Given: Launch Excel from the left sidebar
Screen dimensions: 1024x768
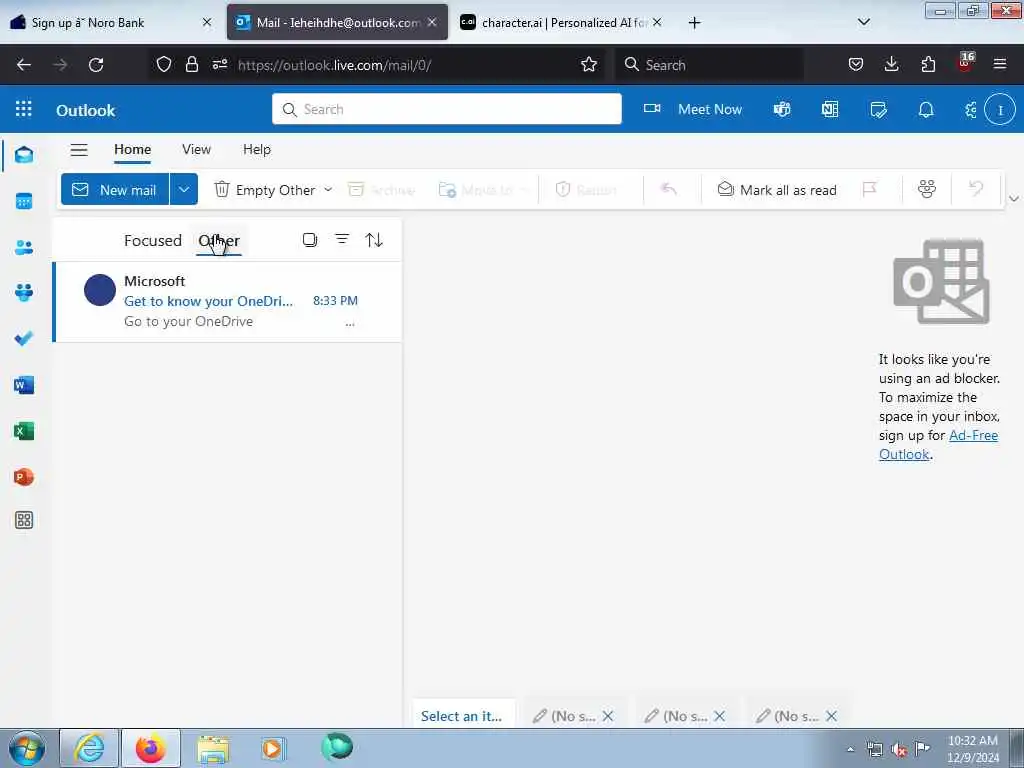Looking at the screenshot, I should (24, 431).
